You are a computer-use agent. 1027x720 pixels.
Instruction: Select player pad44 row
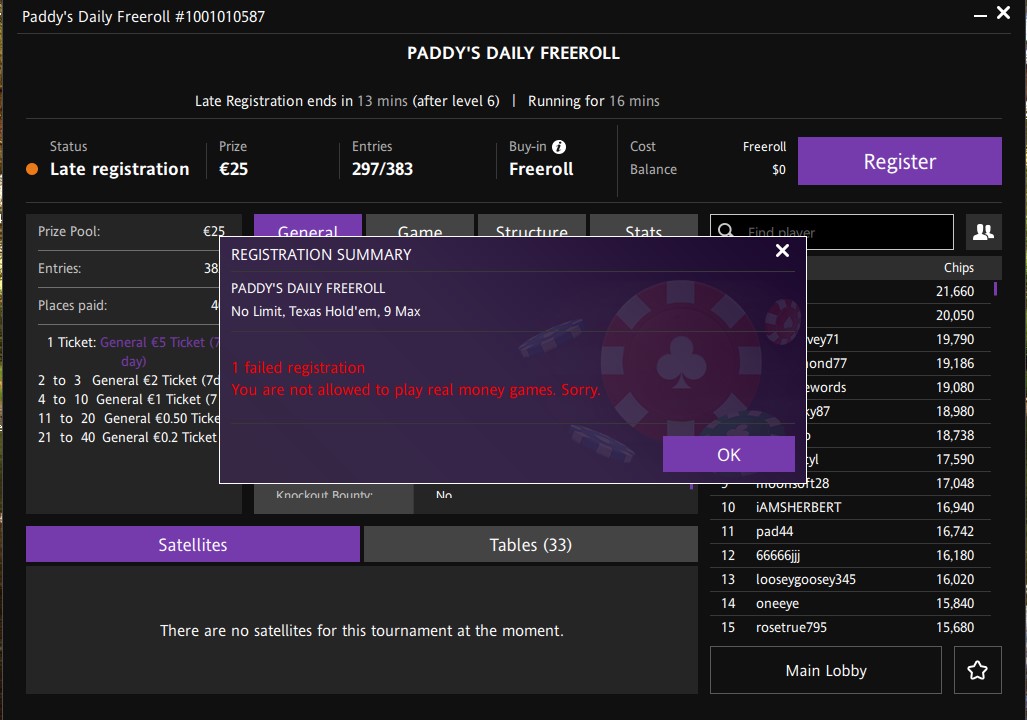(850, 531)
